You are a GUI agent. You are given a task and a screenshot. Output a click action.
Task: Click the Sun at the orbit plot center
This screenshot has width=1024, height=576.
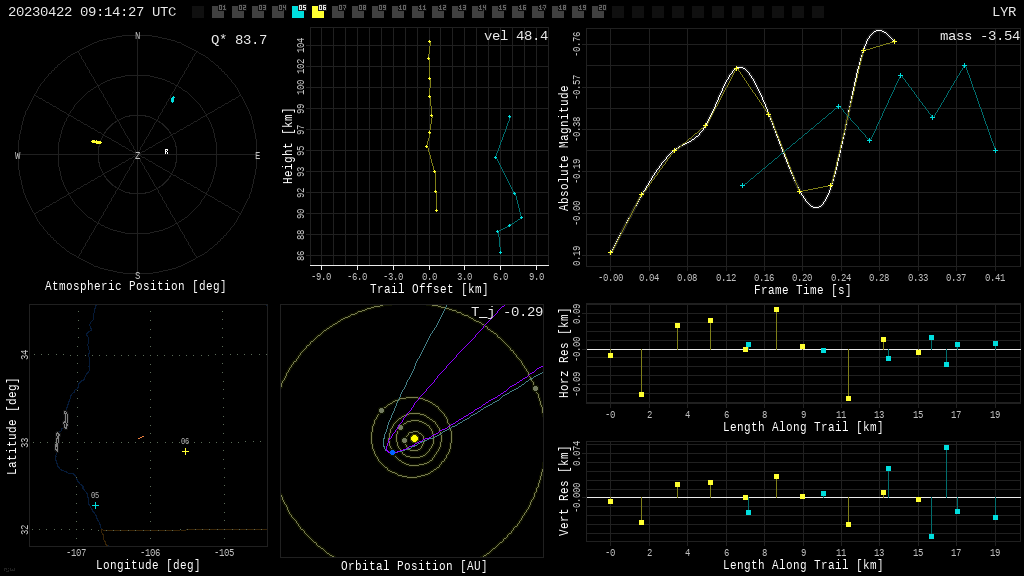[414, 438]
